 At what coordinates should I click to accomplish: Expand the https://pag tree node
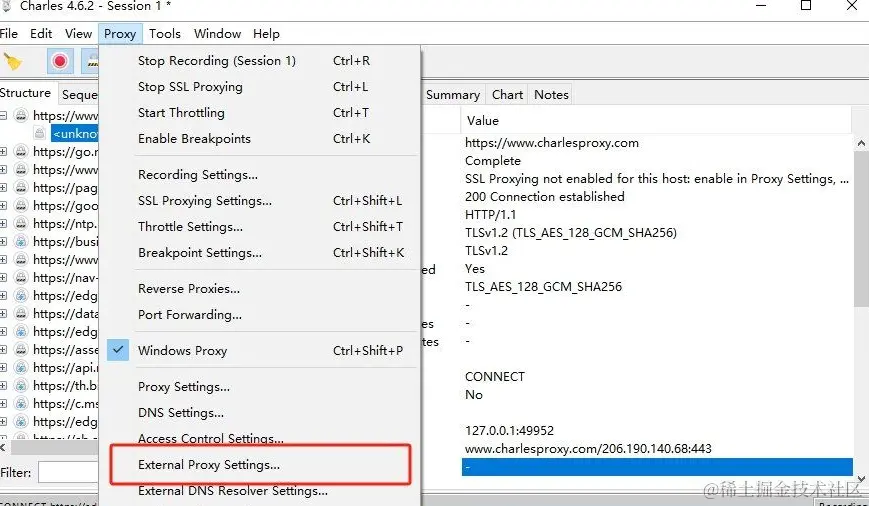click(x=3, y=187)
